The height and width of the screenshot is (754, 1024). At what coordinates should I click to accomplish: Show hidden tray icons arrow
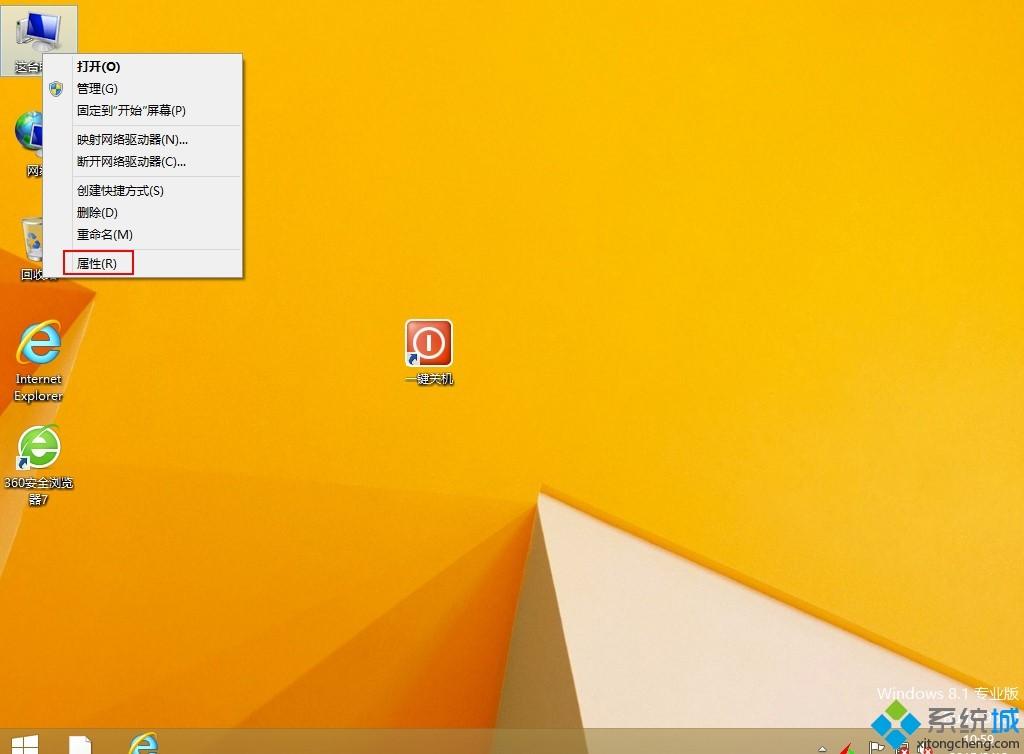pyautogui.click(x=822, y=749)
